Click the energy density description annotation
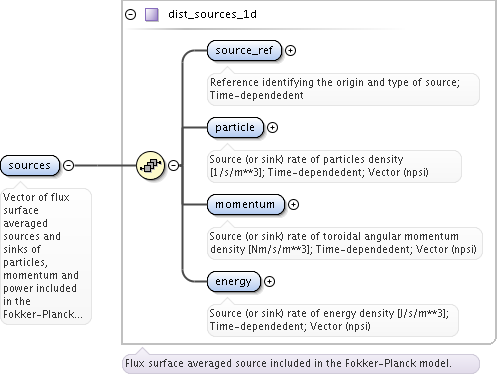The width and height of the screenshot is (498, 377). pos(333,320)
